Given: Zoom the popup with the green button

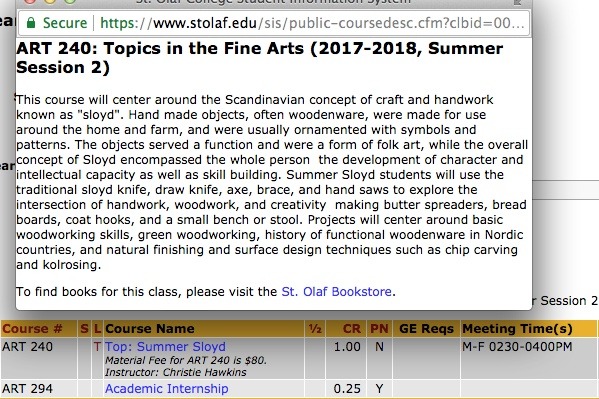Looking at the screenshot, I should click(70, 1).
